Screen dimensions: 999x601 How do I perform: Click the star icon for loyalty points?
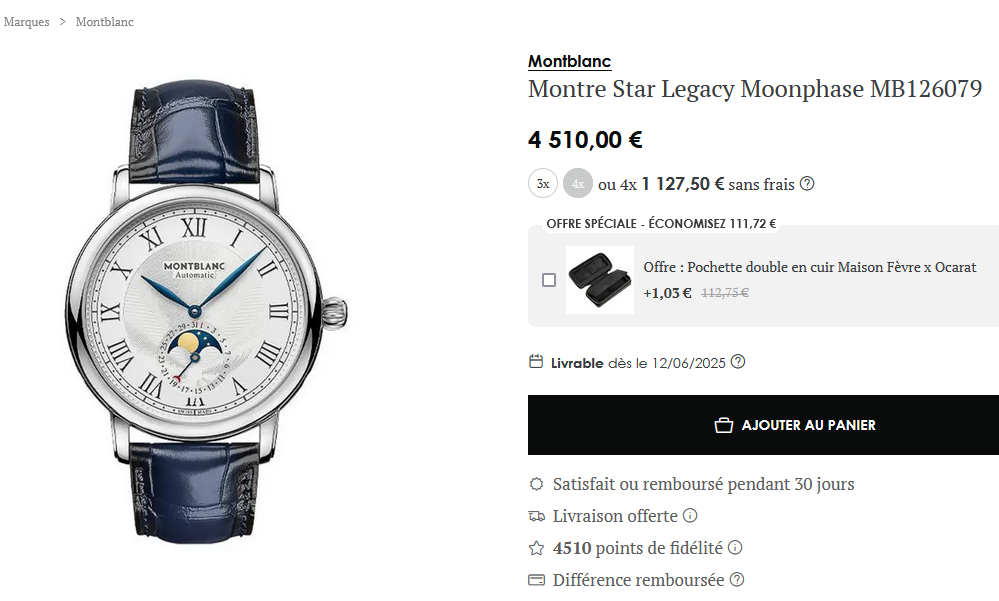537,548
